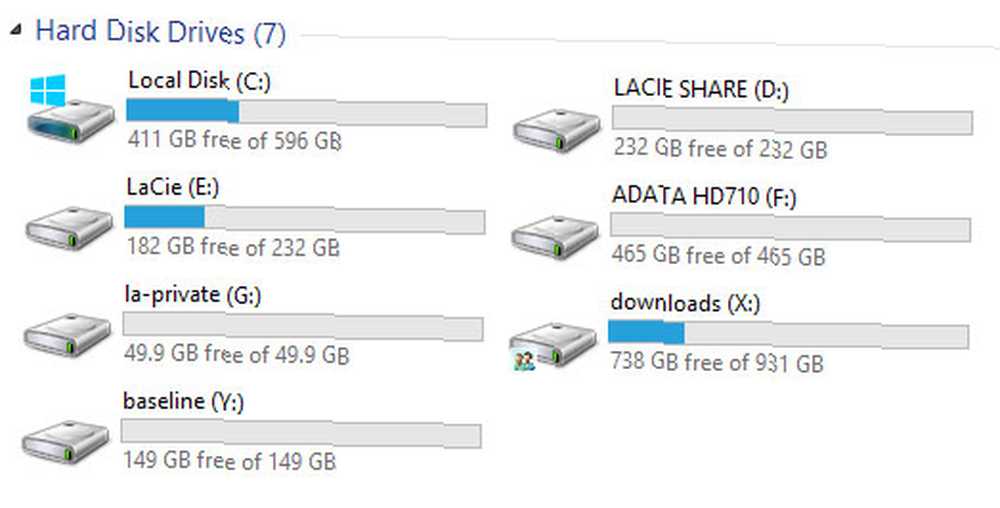Click the C: drive usage bar
The width and height of the screenshot is (1000, 508).
[307, 112]
